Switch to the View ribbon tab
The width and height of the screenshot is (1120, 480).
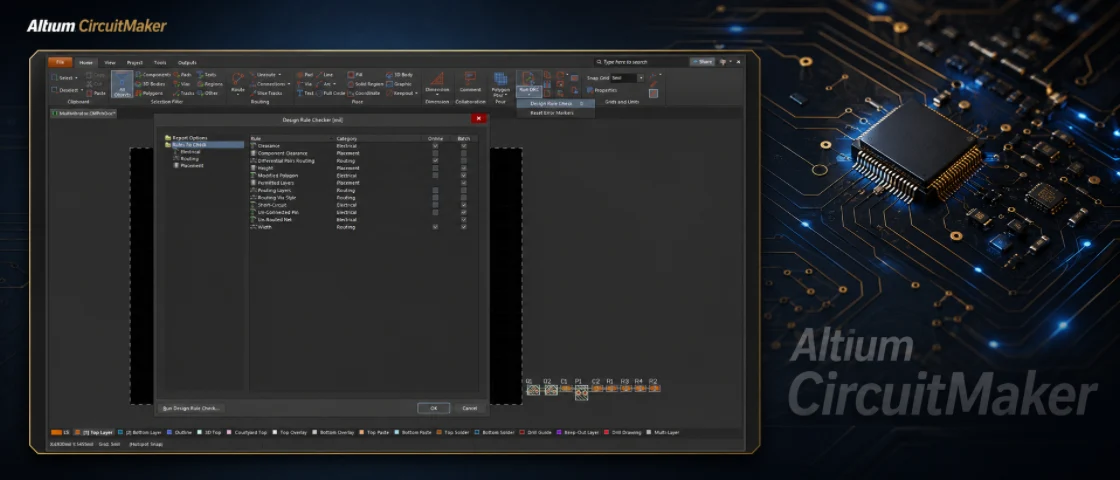(x=109, y=62)
